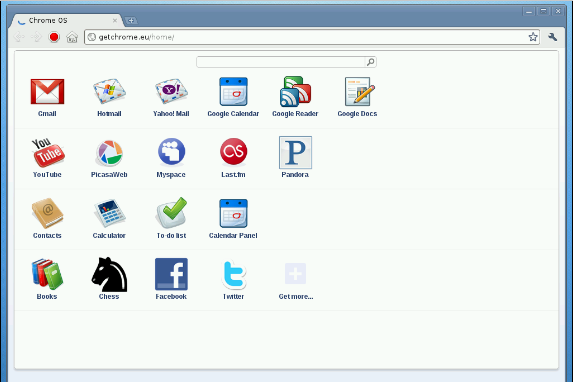Viewport: 573px width, 382px height.
Task: Click the Get more... text link
Action: click(296, 296)
